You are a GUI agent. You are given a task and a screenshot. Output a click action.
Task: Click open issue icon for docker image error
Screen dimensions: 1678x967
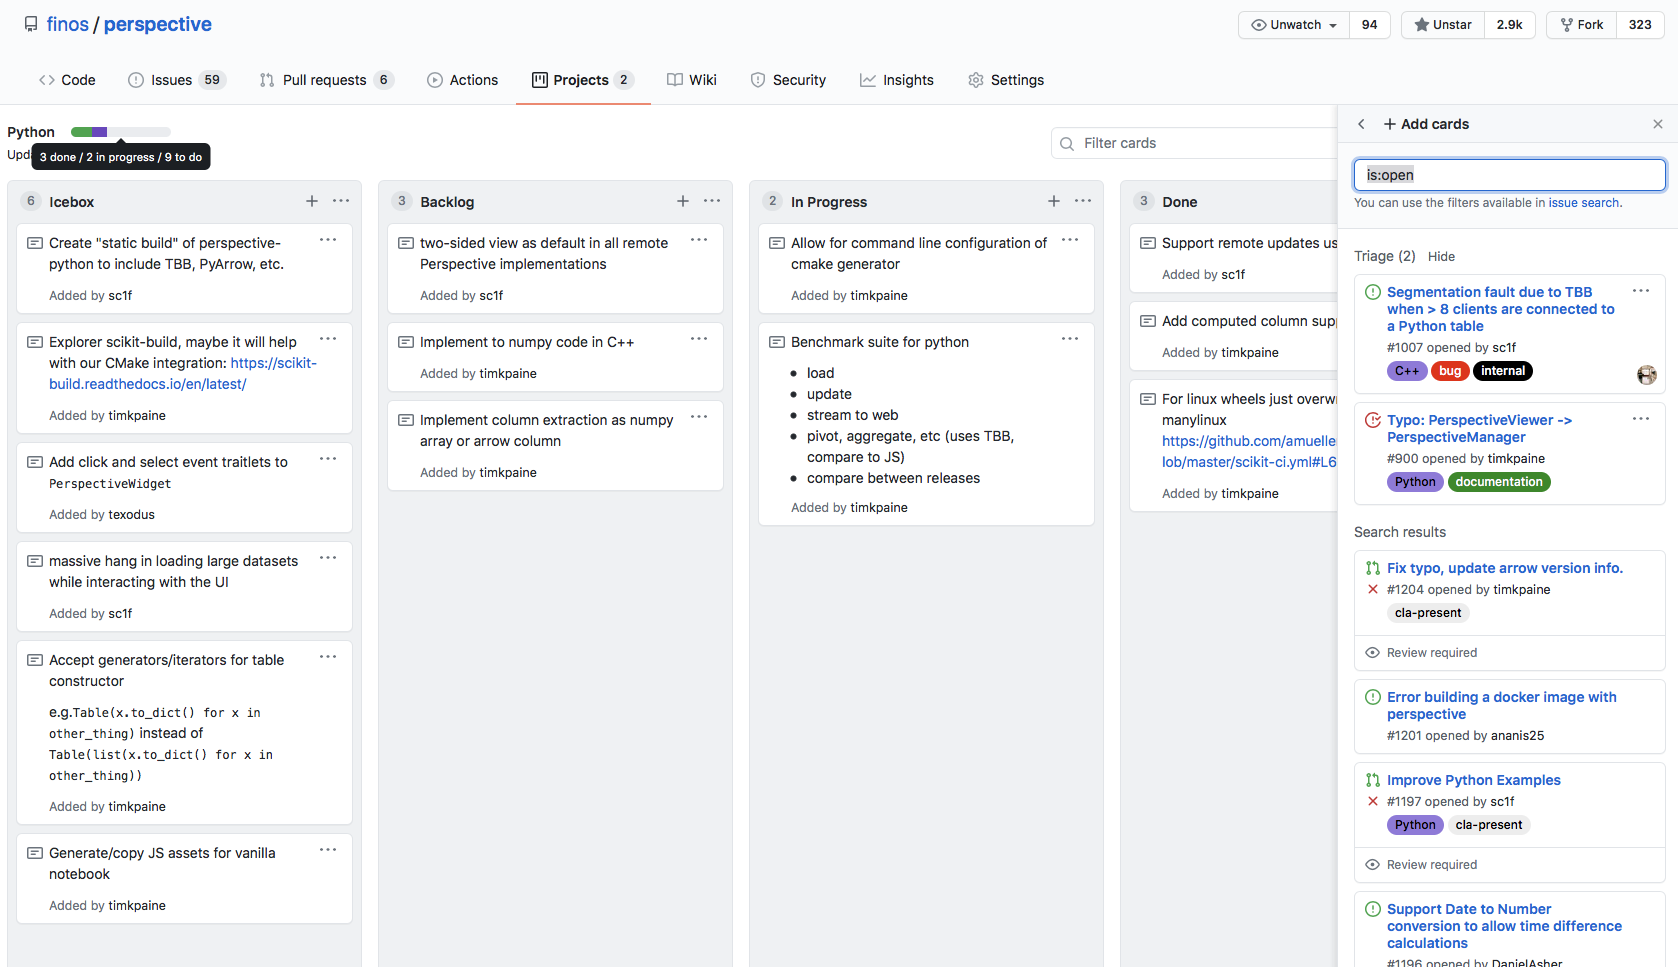(x=1373, y=697)
